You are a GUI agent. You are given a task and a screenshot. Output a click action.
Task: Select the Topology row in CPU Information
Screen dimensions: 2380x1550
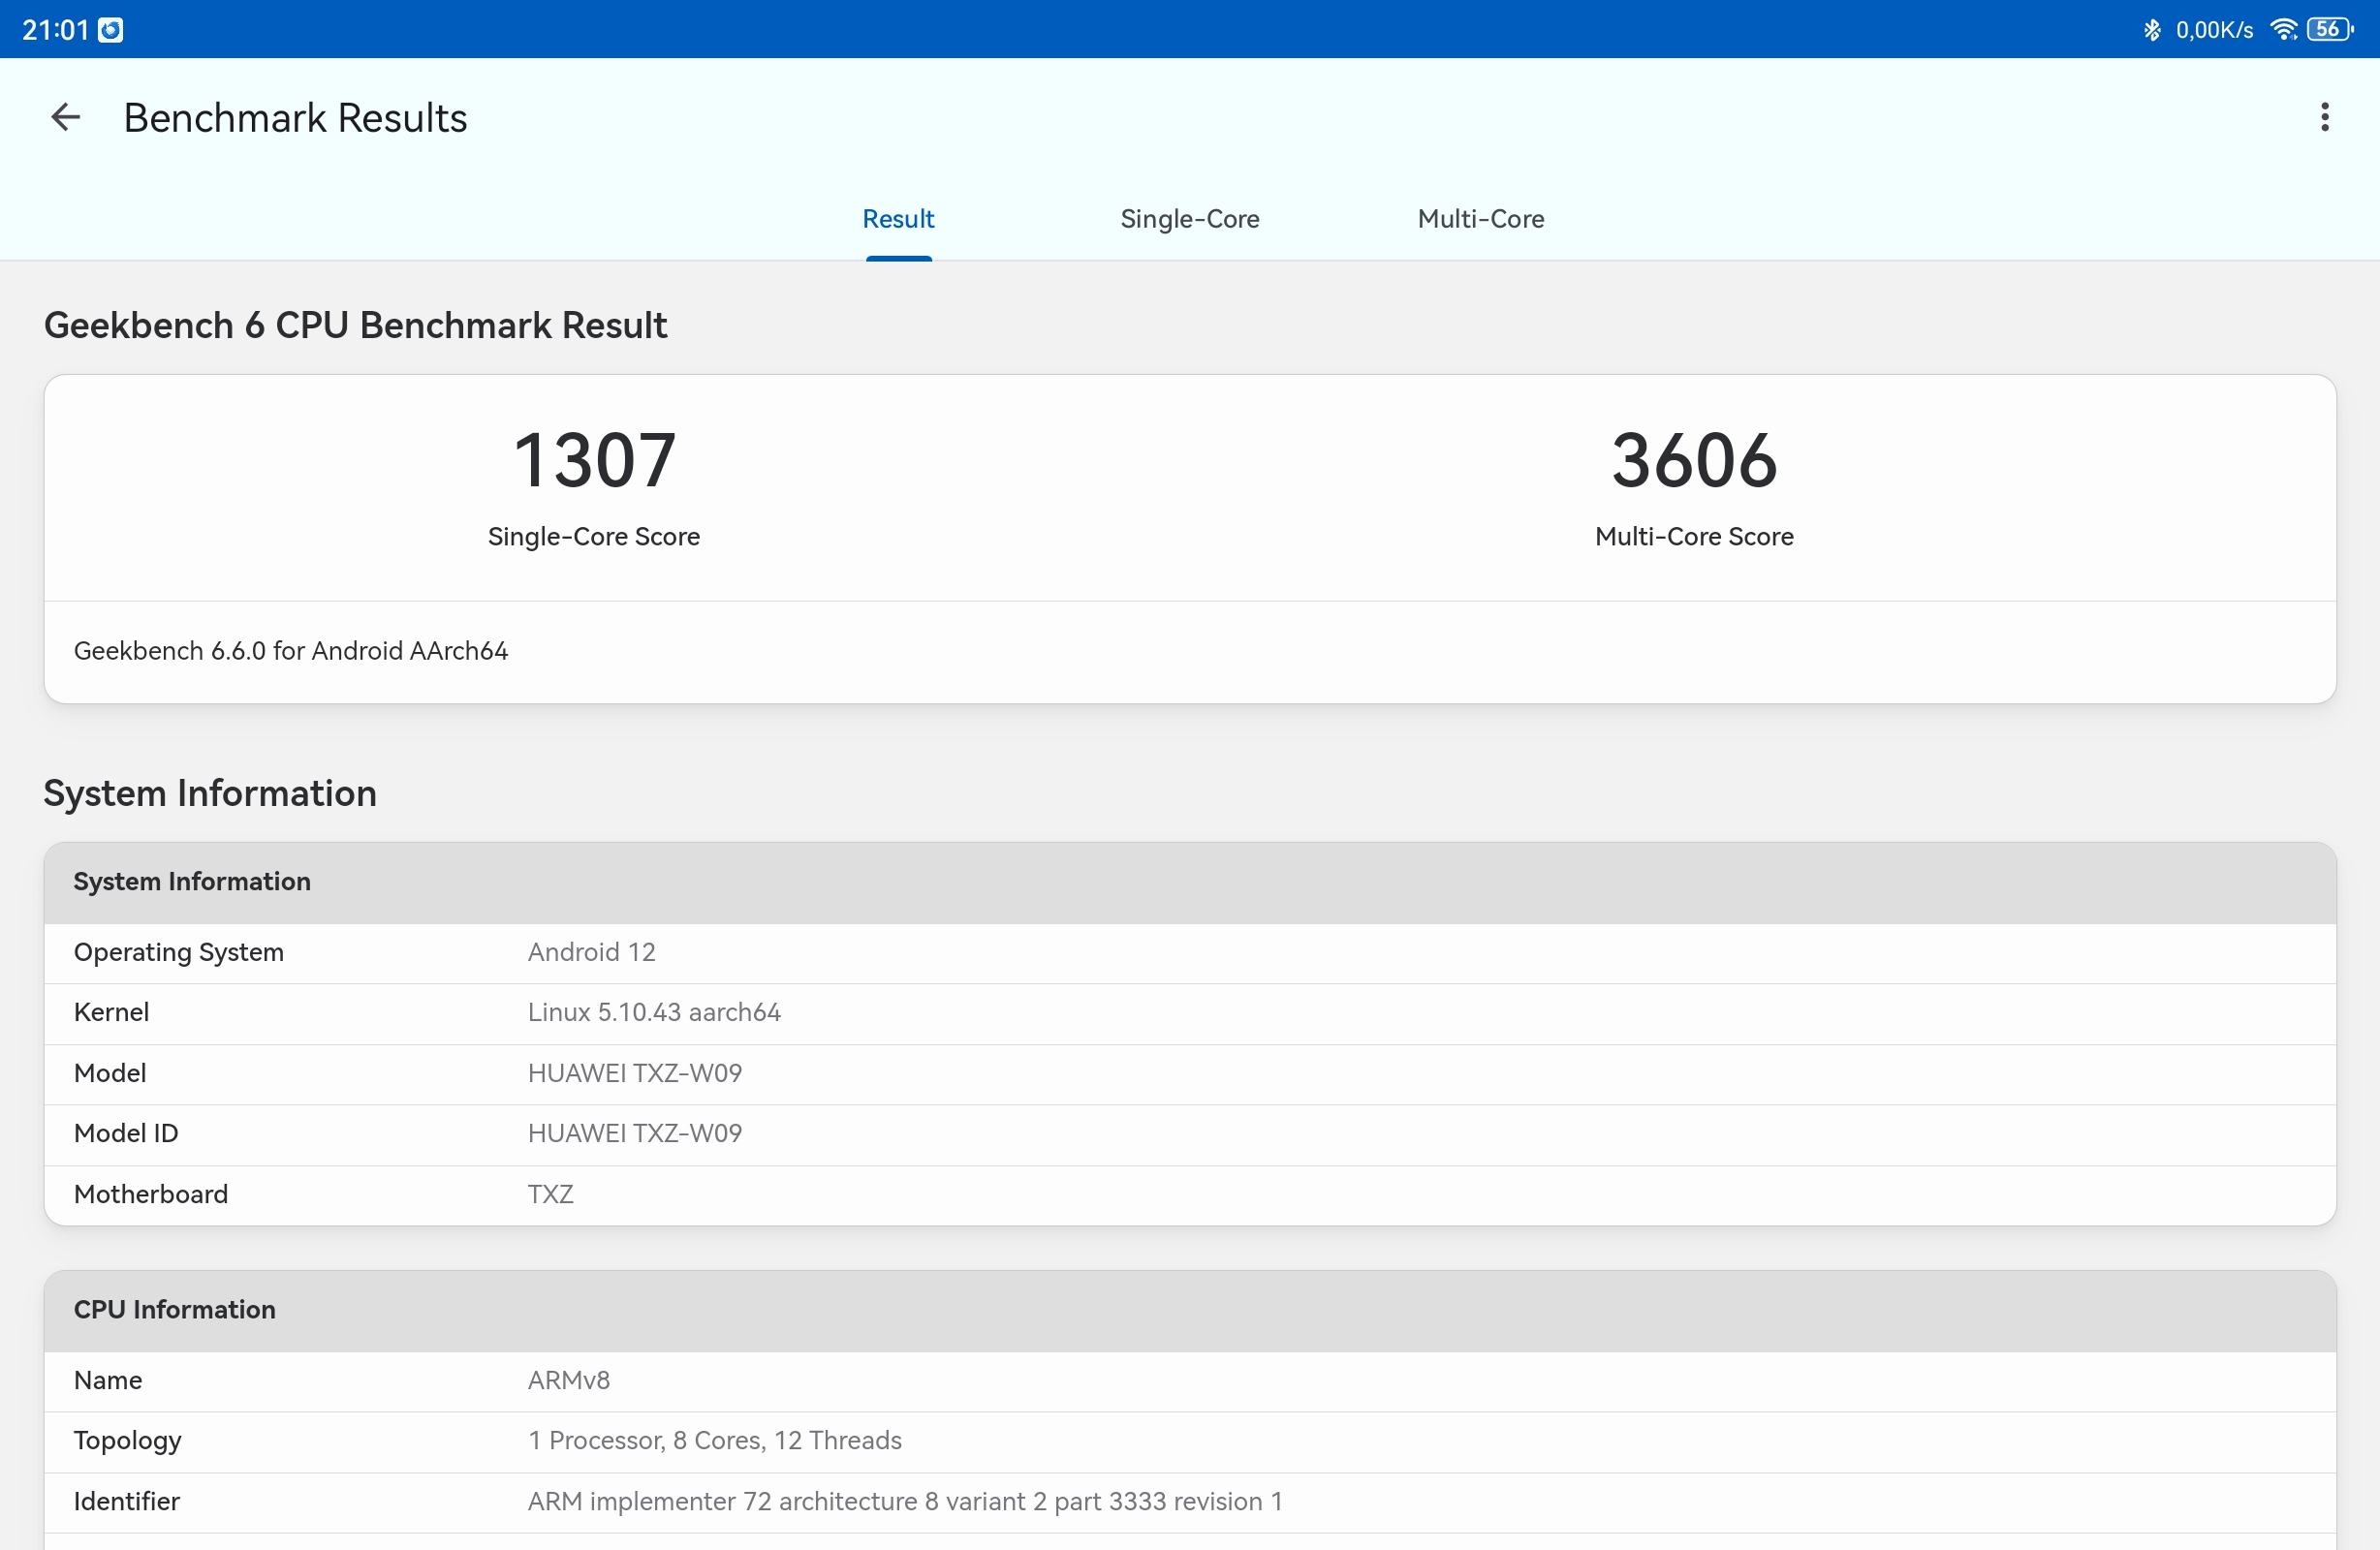coord(600,1440)
